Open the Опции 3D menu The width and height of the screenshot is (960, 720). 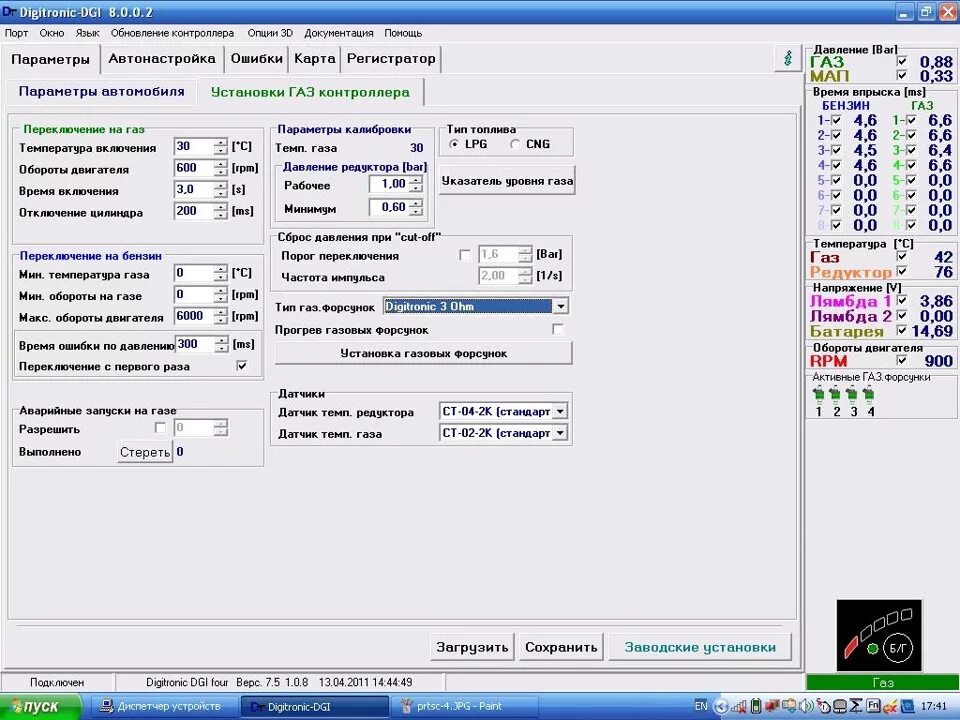[x=270, y=33]
